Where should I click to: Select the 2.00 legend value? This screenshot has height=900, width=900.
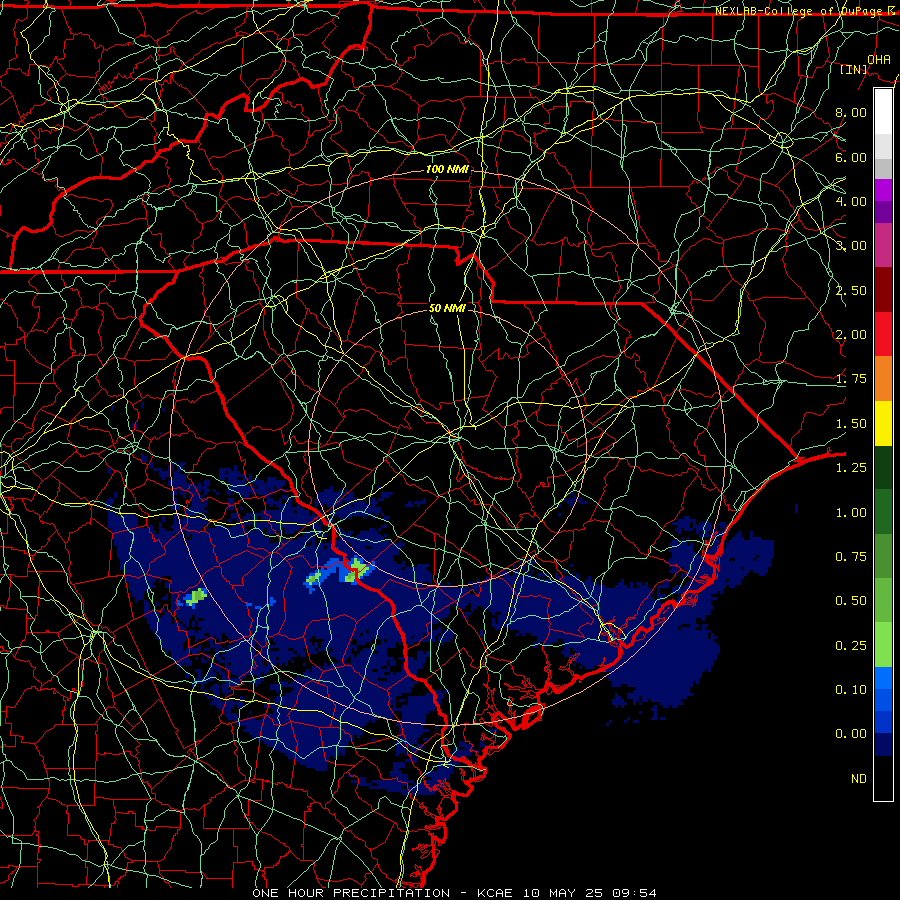[851, 335]
